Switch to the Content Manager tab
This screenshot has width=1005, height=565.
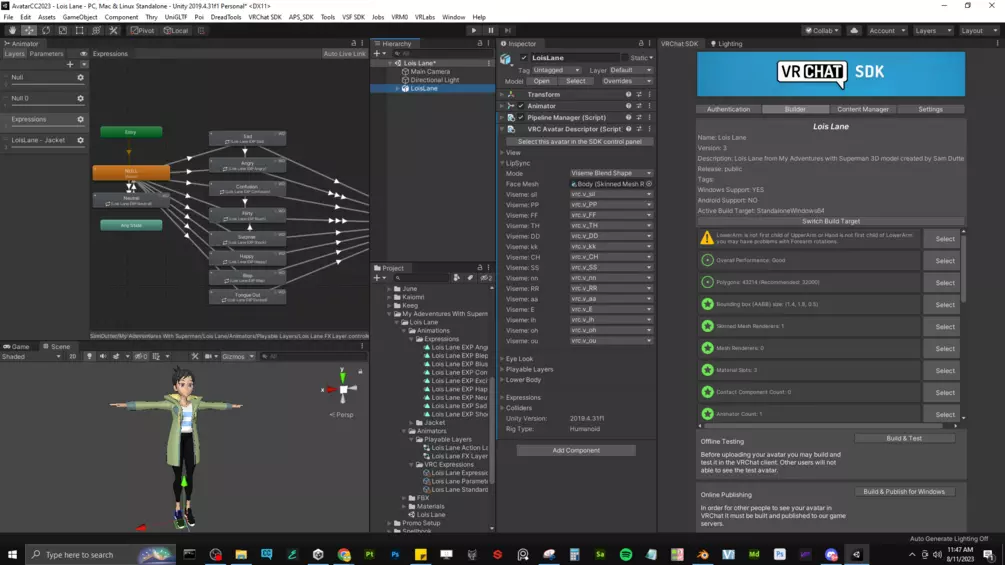point(862,110)
